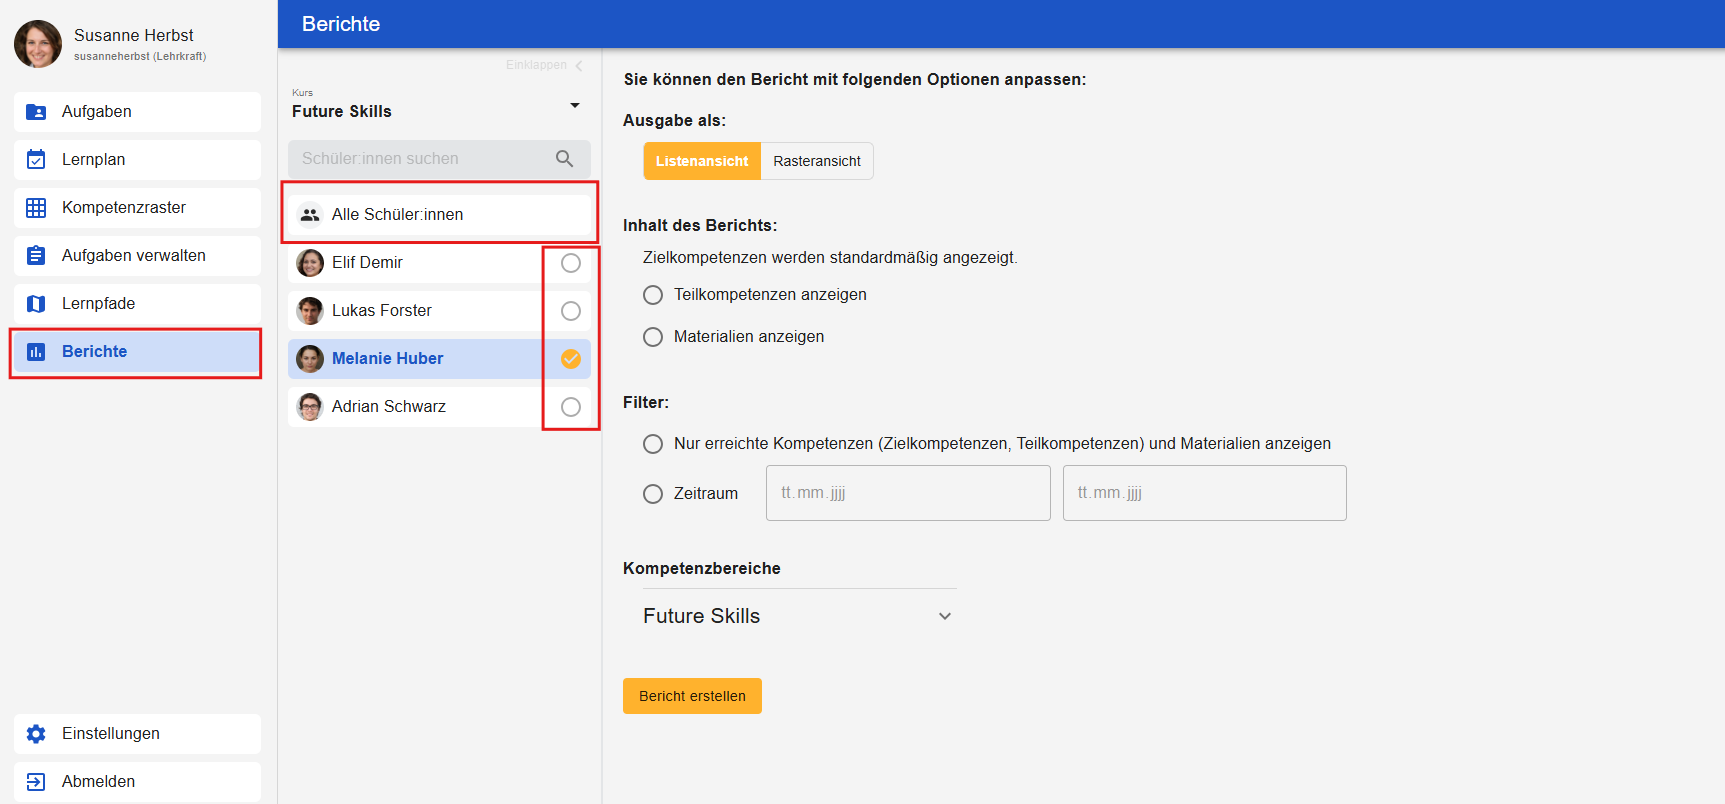Switch to Rasteransicht output view

[816, 161]
